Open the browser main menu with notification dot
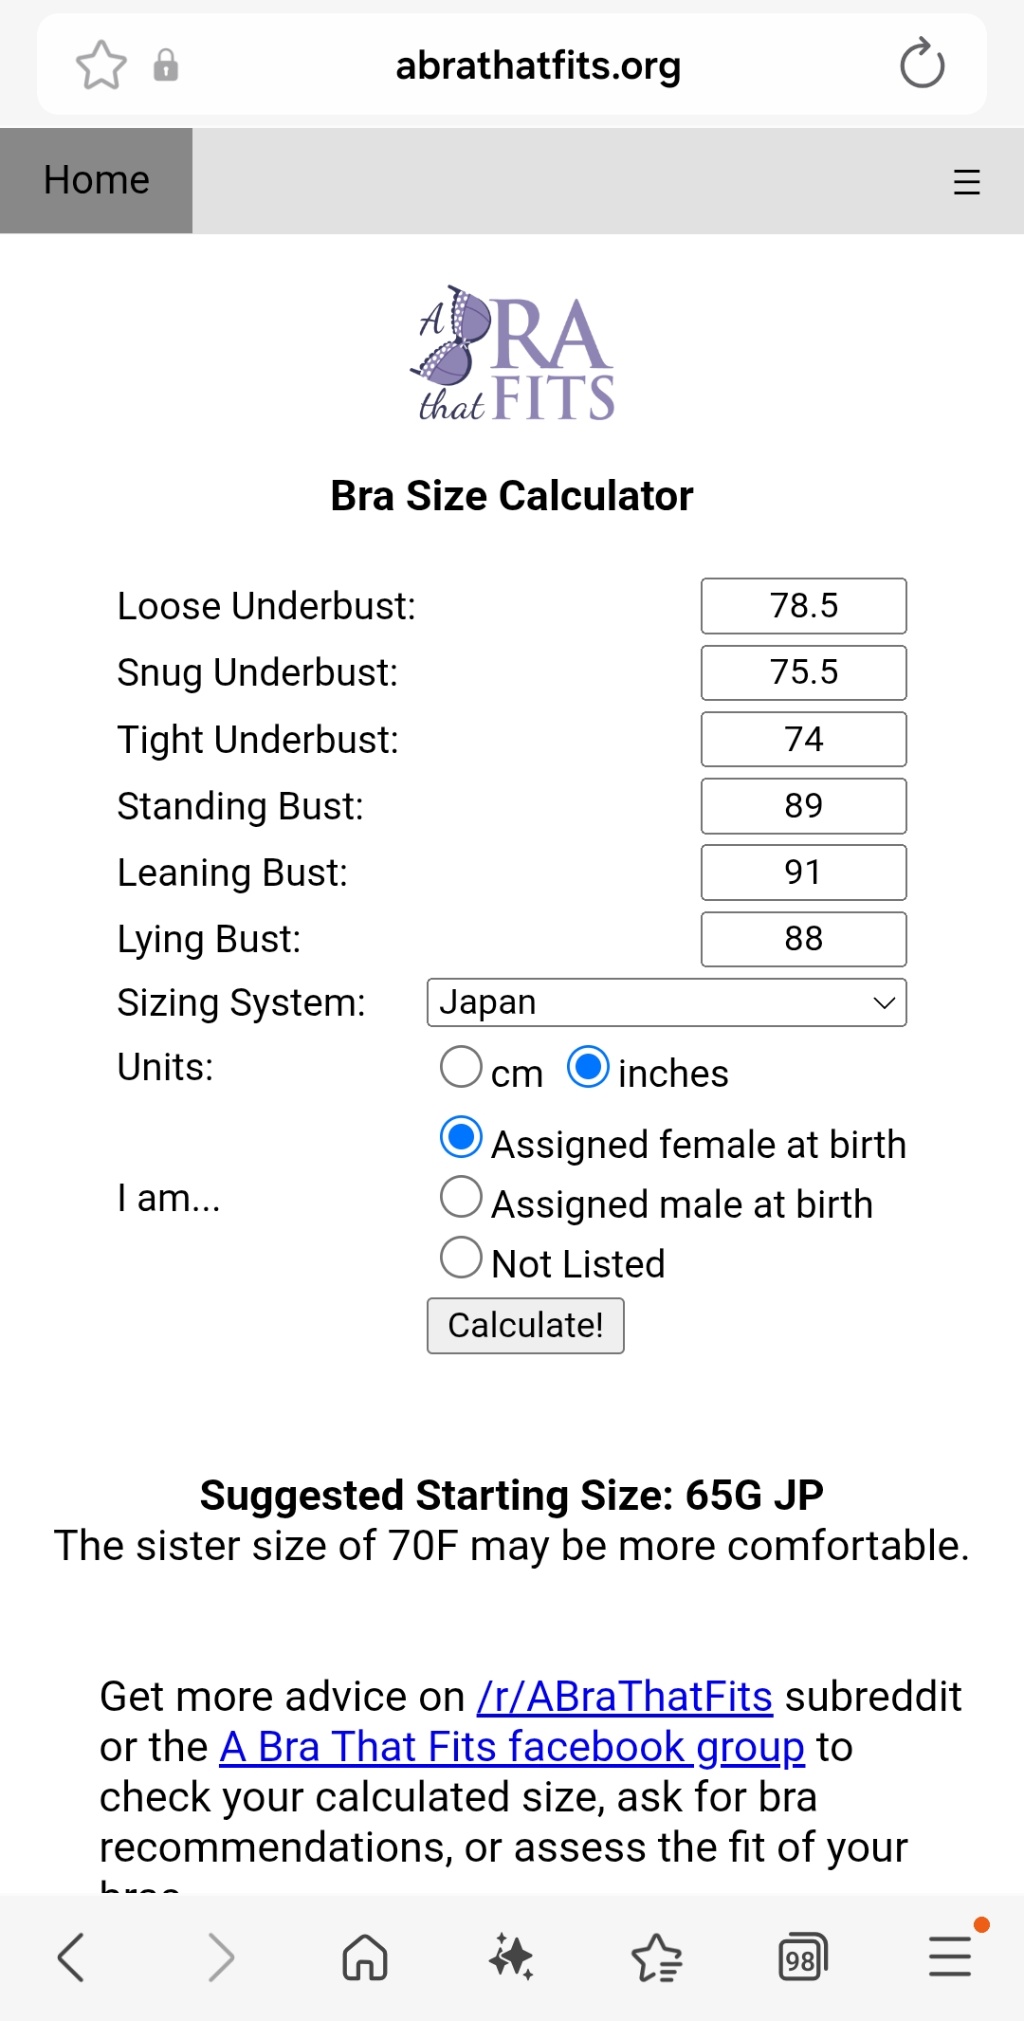Viewport: 1024px width, 2021px height. [950, 1957]
